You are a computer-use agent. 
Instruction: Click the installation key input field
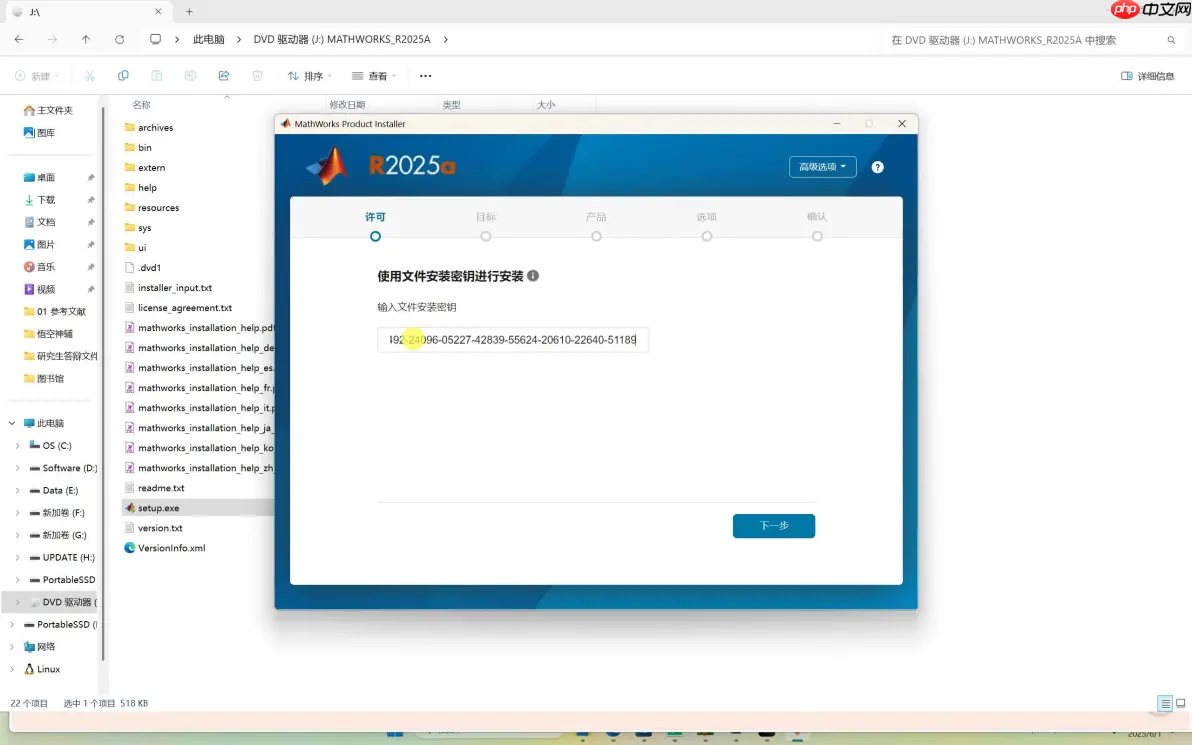pos(512,340)
